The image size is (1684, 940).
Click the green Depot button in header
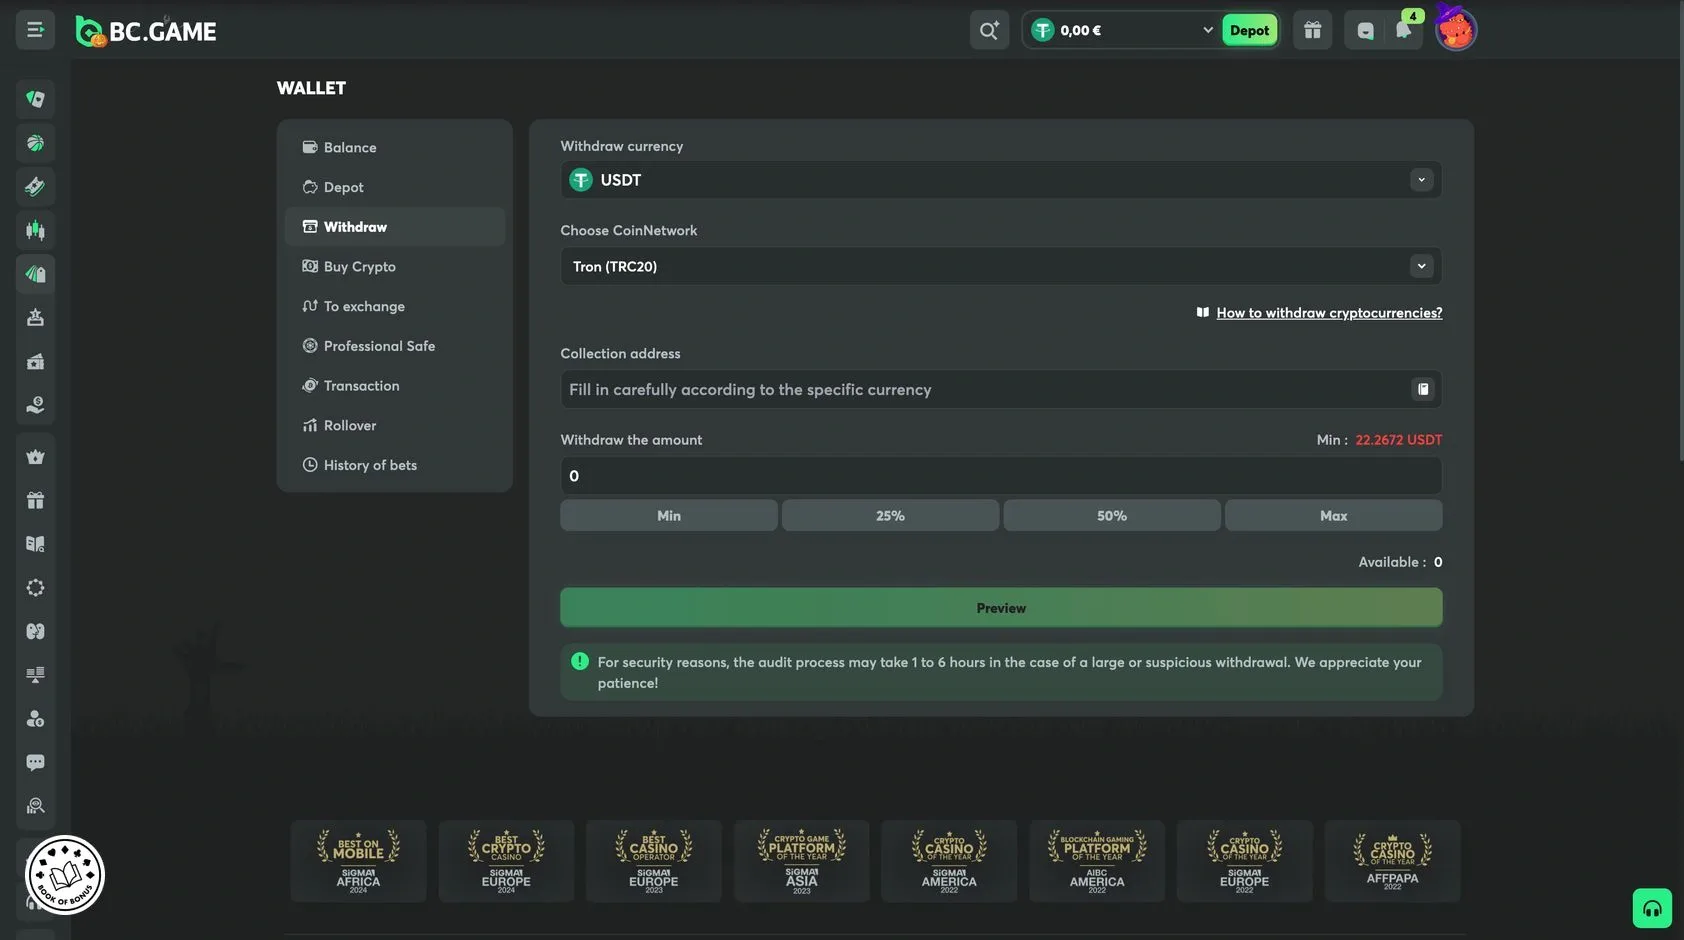pyautogui.click(x=1249, y=30)
